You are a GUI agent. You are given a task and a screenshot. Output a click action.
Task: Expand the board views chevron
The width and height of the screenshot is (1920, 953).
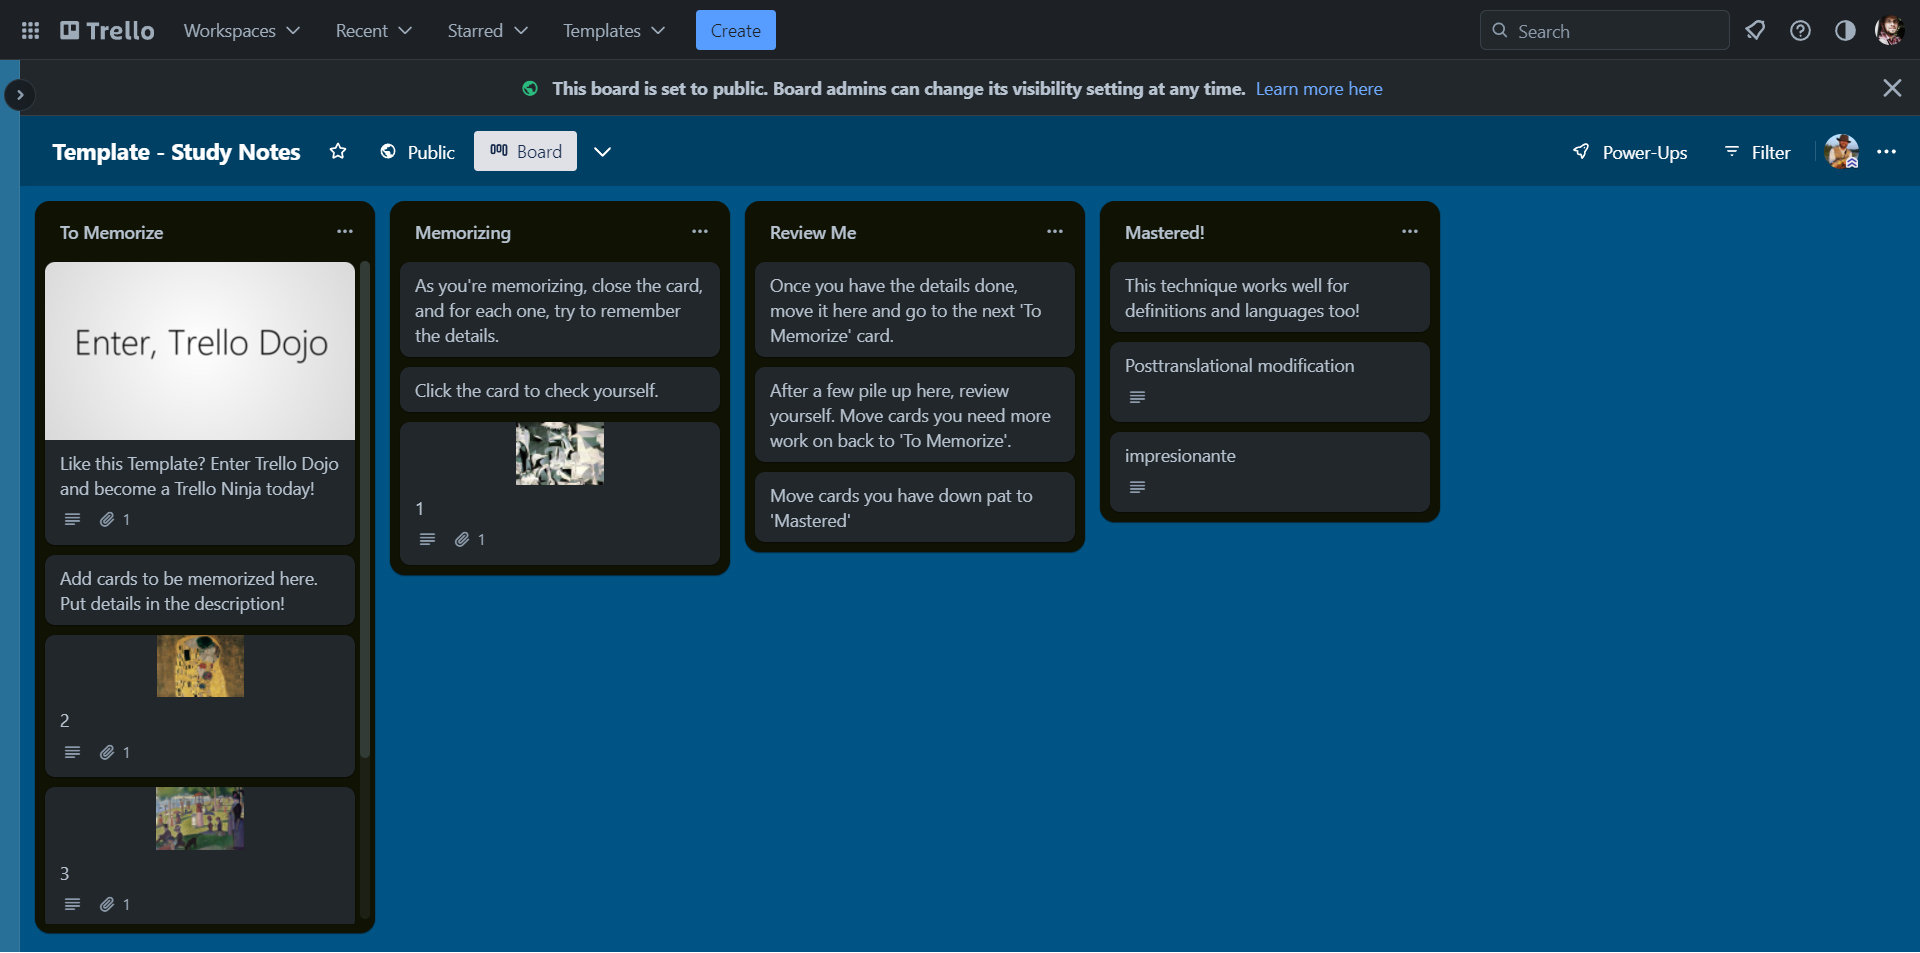click(x=602, y=152)
